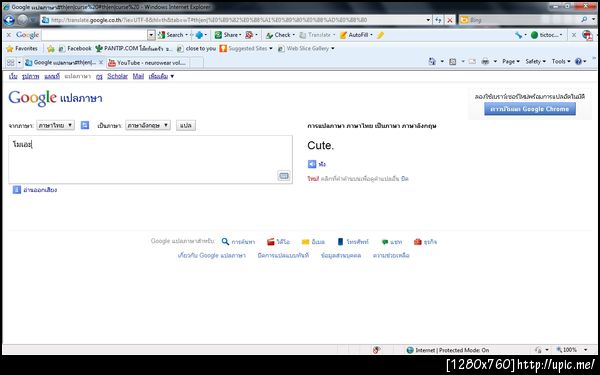Click the Add to Favorites Bar star icon
This screenshot has width=600, height=375.
51,49
